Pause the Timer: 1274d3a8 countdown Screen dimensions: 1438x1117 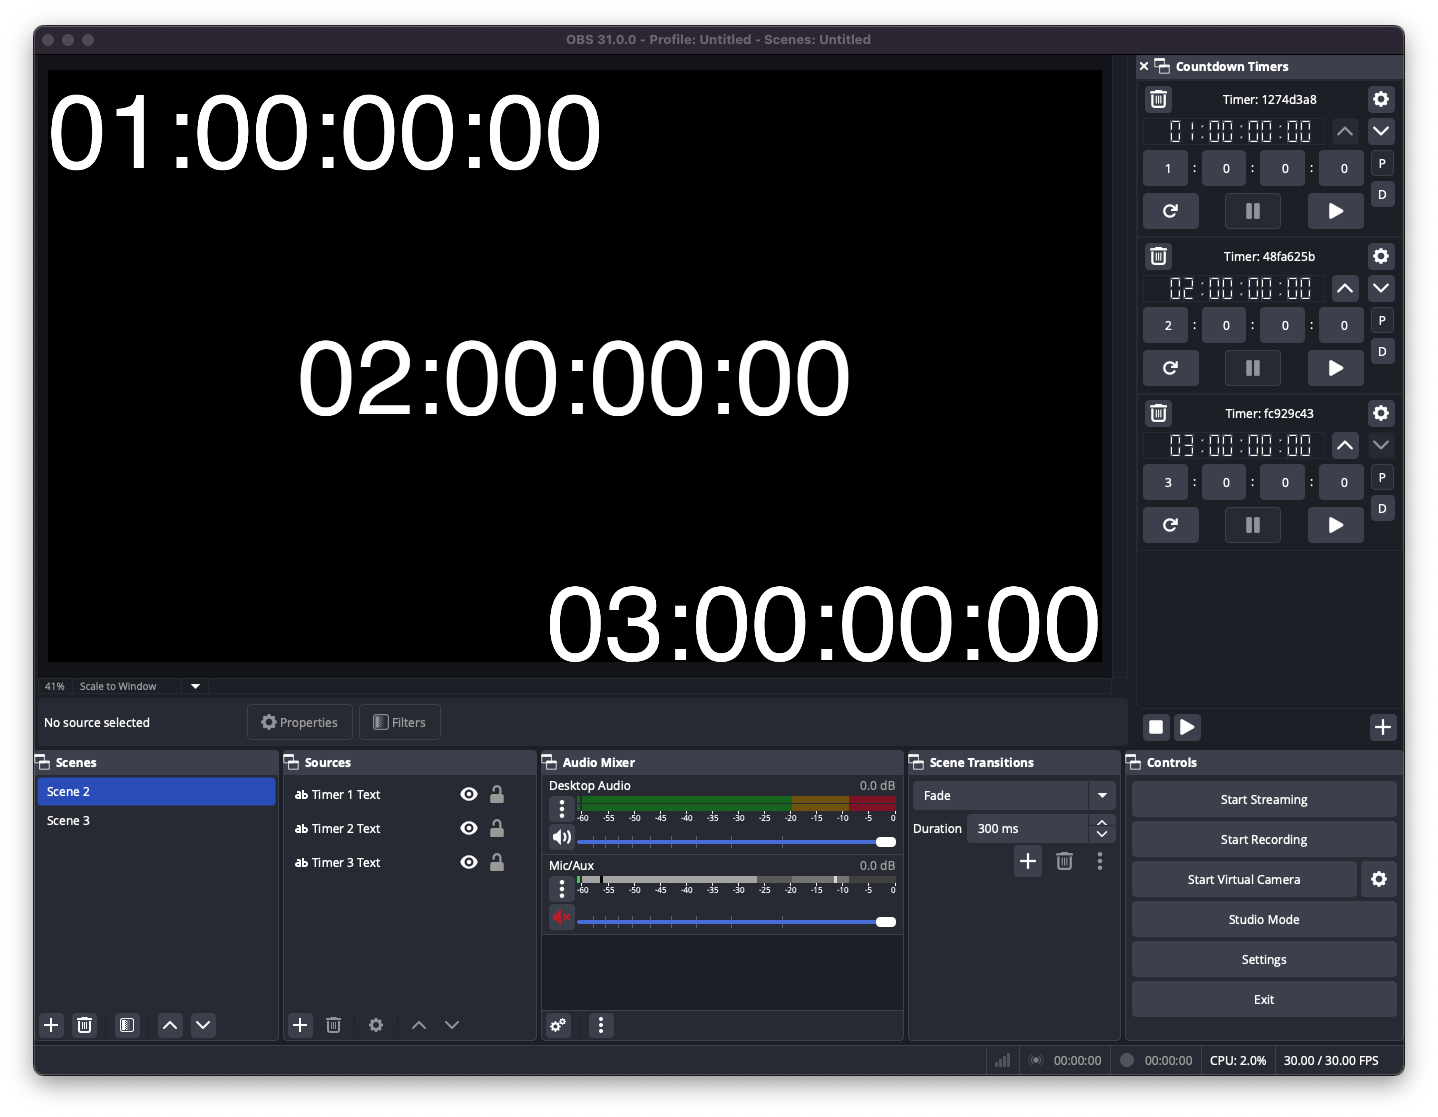[1253, 211]
